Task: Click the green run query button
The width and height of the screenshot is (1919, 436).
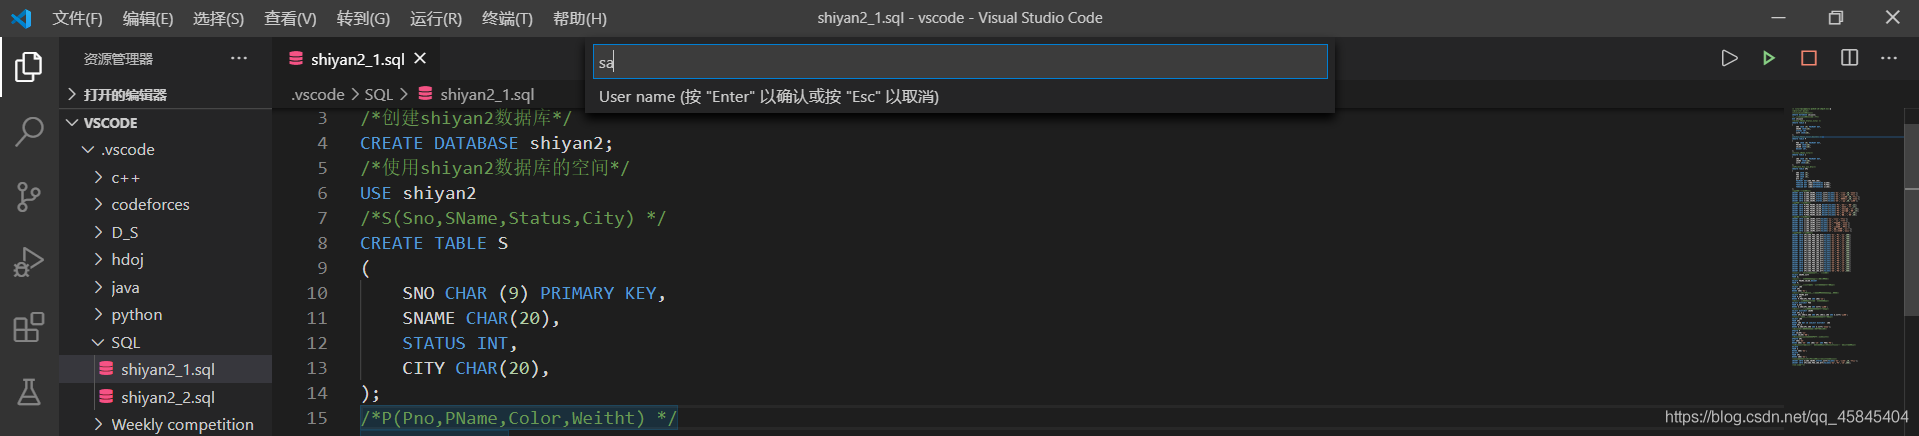Action: pyautogui.click(x=1769, y=58)
